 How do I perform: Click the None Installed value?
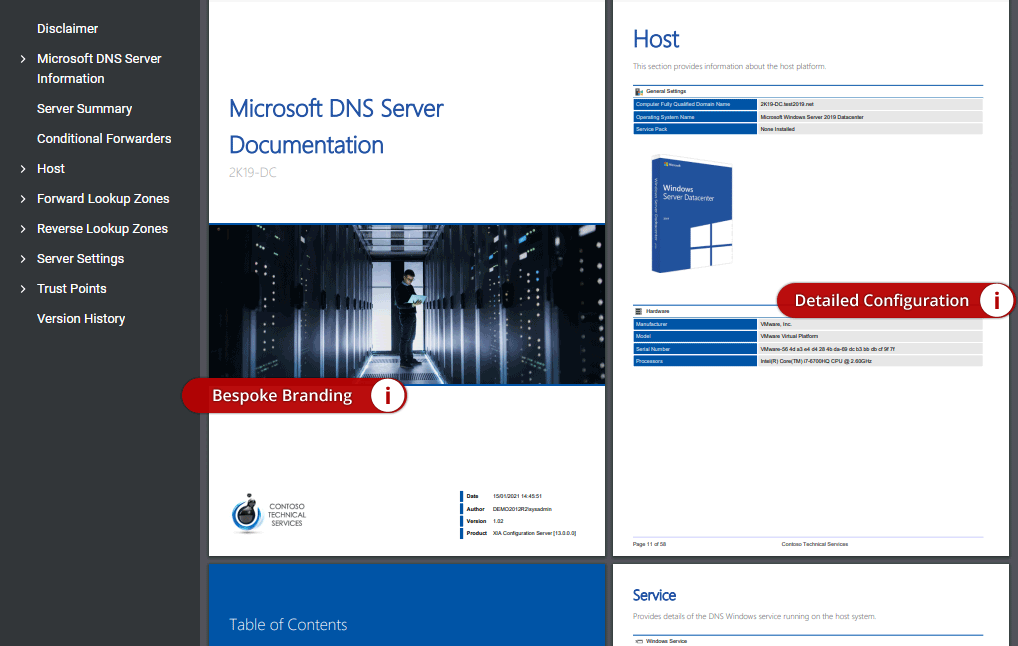pyautogui.click(x=777, y=129)
